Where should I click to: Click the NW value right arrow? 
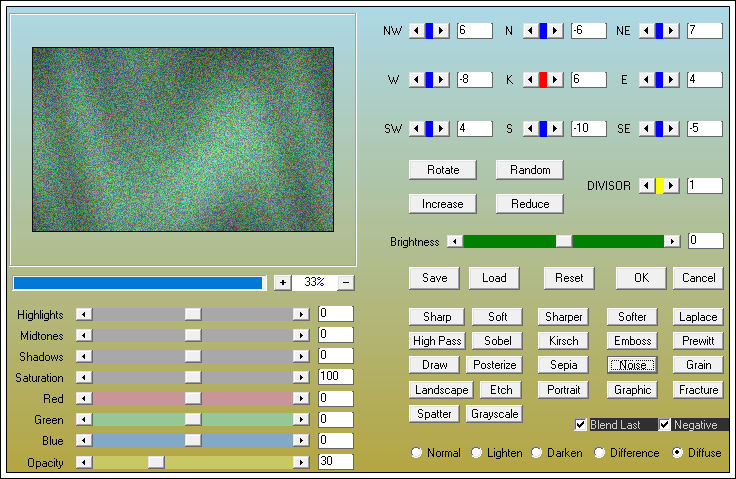442,31
